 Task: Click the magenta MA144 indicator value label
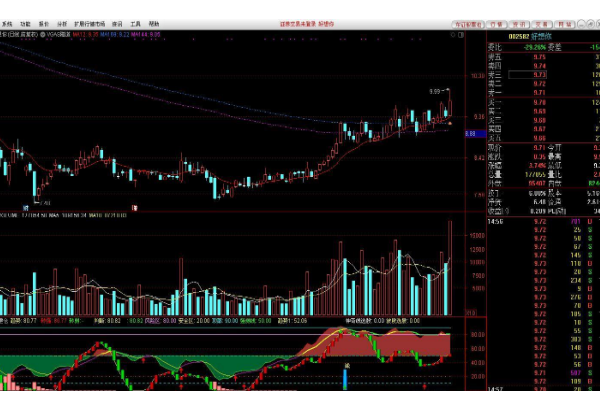[x=146, y=34]
